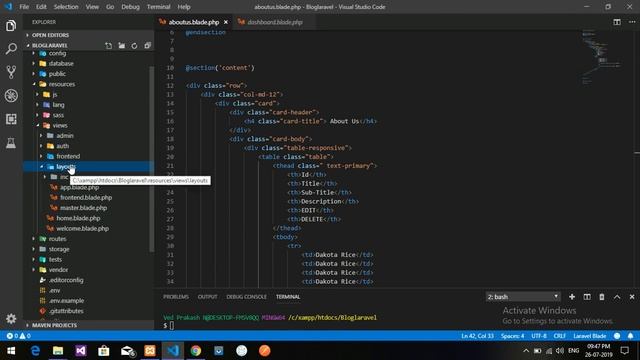
Task: Expand the OPEN EDITORS section
Action: pyautogui.click(x=50, y=35)
